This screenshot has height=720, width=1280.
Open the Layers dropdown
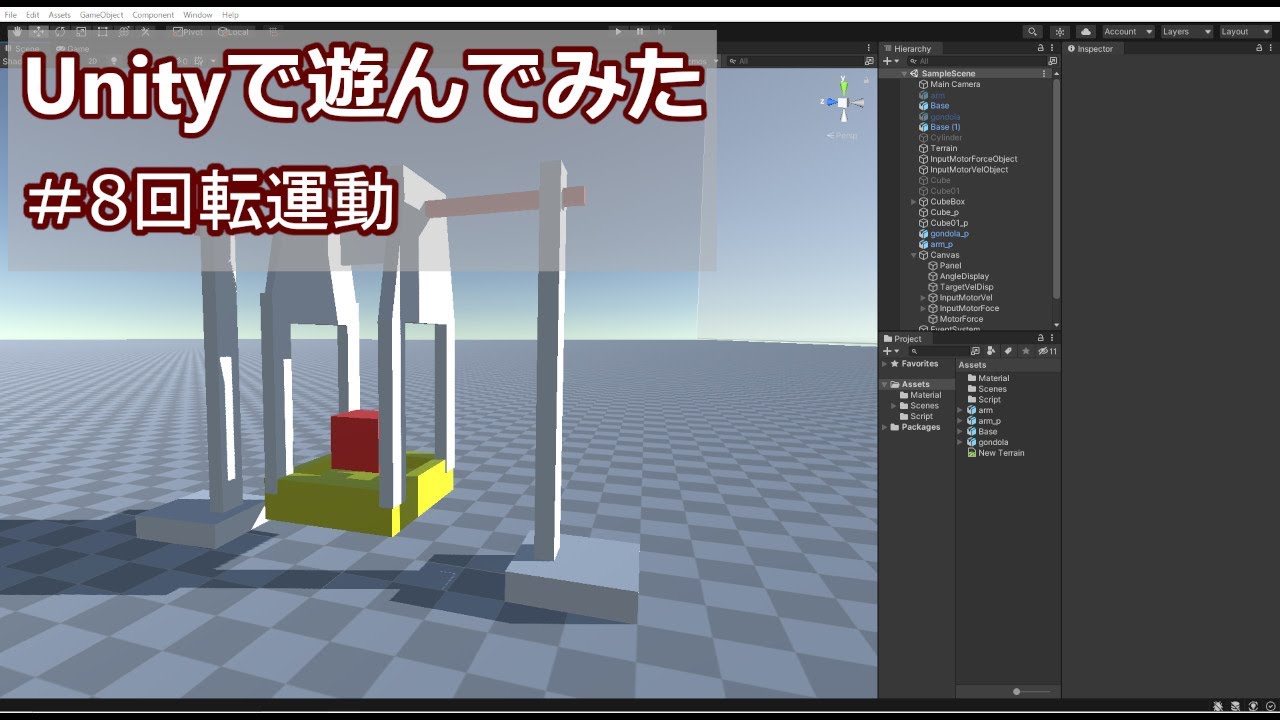click(1186, 32)
